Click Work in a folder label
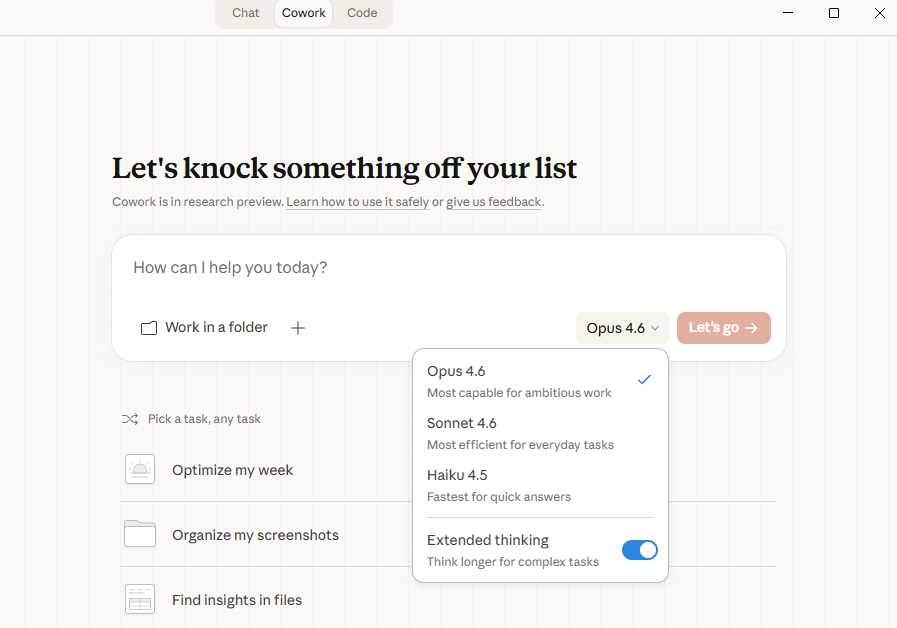The width and height of the screenshot is (897, 628). (216, 327)
